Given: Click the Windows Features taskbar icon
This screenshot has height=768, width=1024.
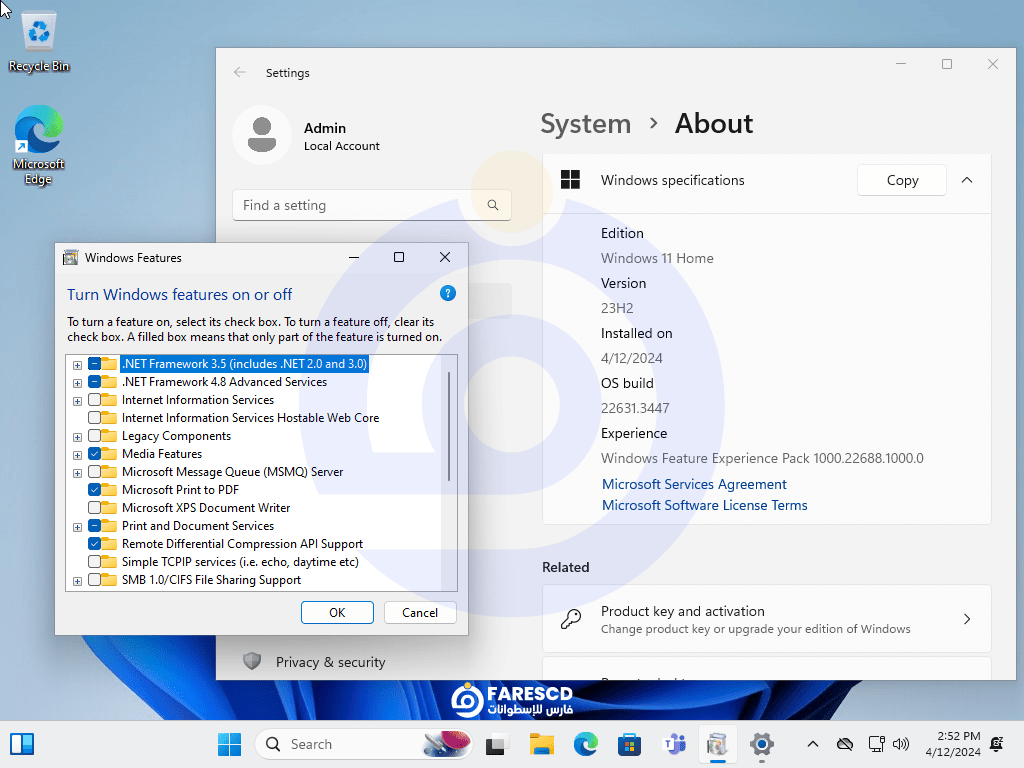Looking at the screenshot, I should (x=718, y=744).
